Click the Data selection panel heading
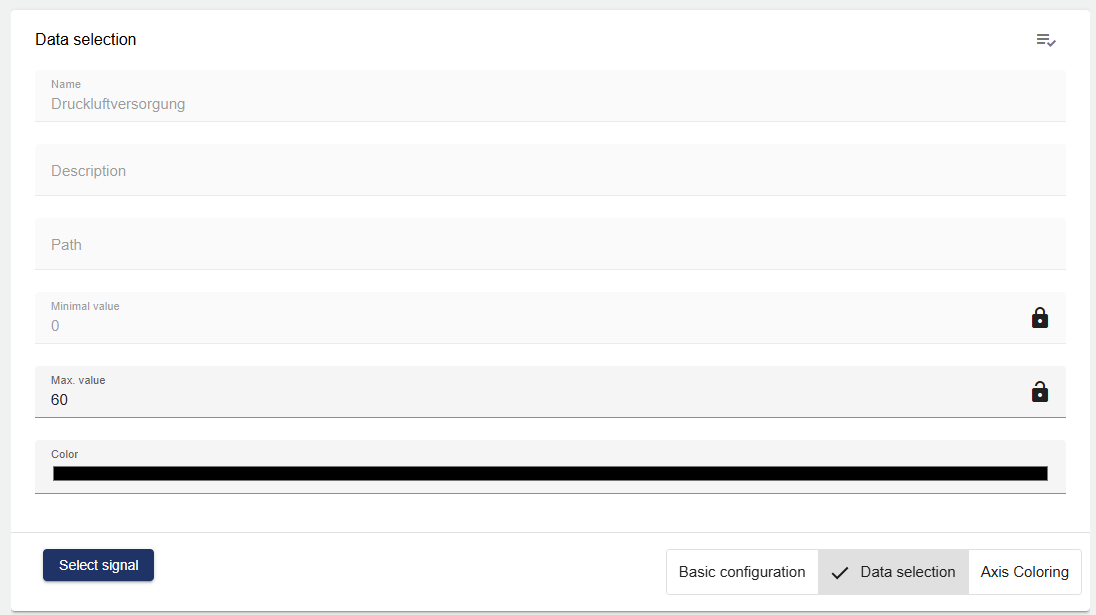The height and width of the screenshot is (615, 1096). [86, 40]
